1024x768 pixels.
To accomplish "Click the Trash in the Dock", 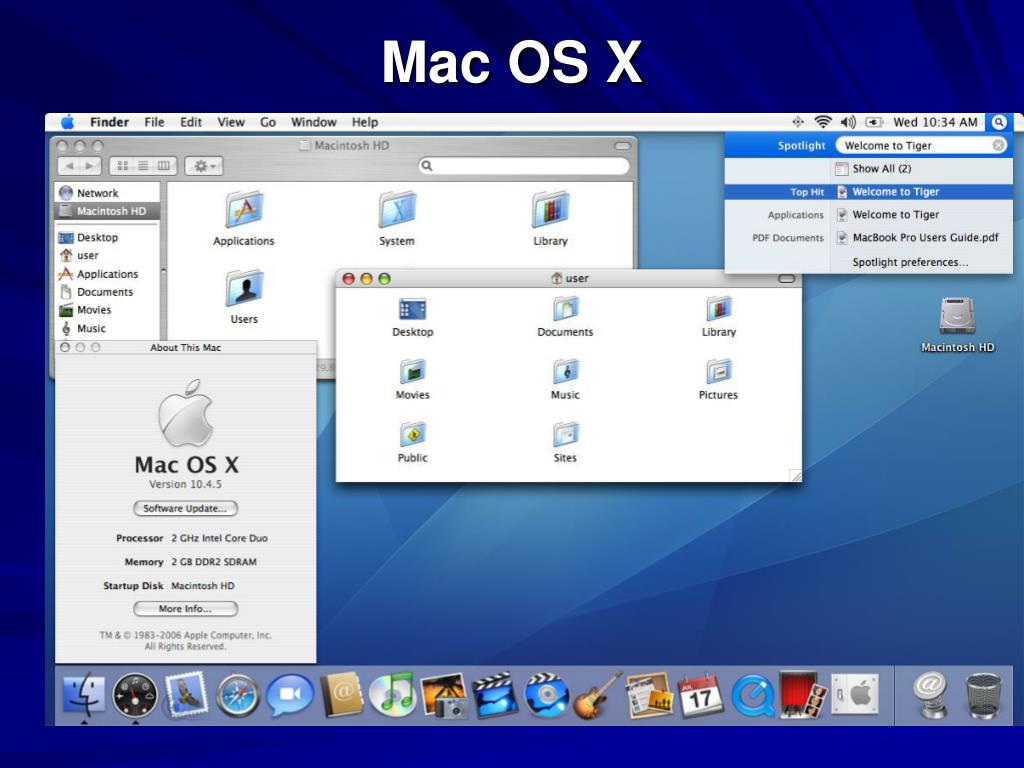I will [x=984, y=696].
